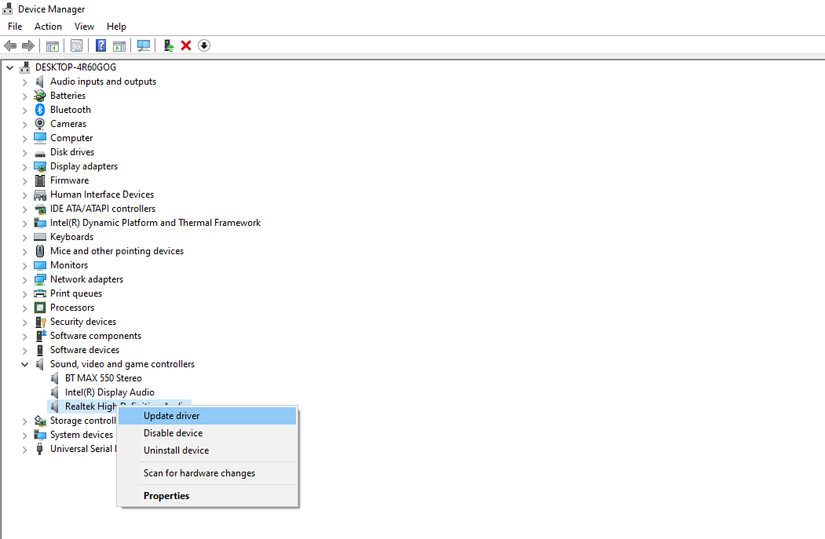Open Properties from the context menu
The image size is (825, 539).
pyautogui.click(x=207, y=496)
